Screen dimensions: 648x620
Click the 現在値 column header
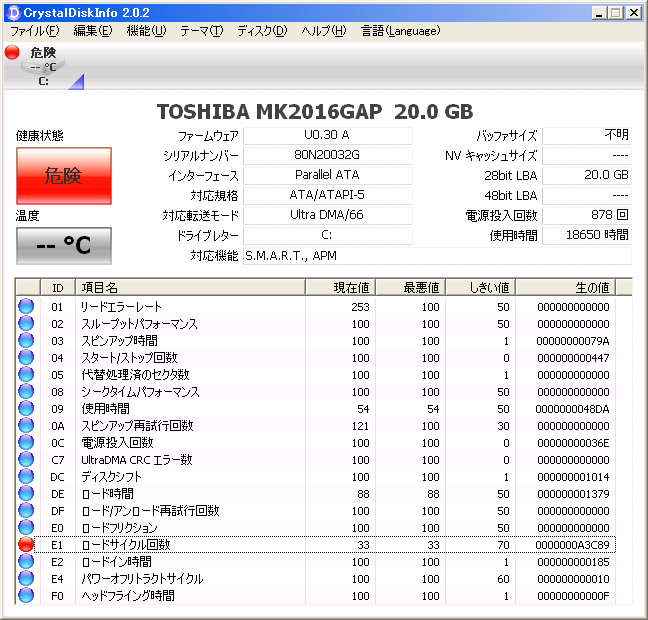click(341, 287)
